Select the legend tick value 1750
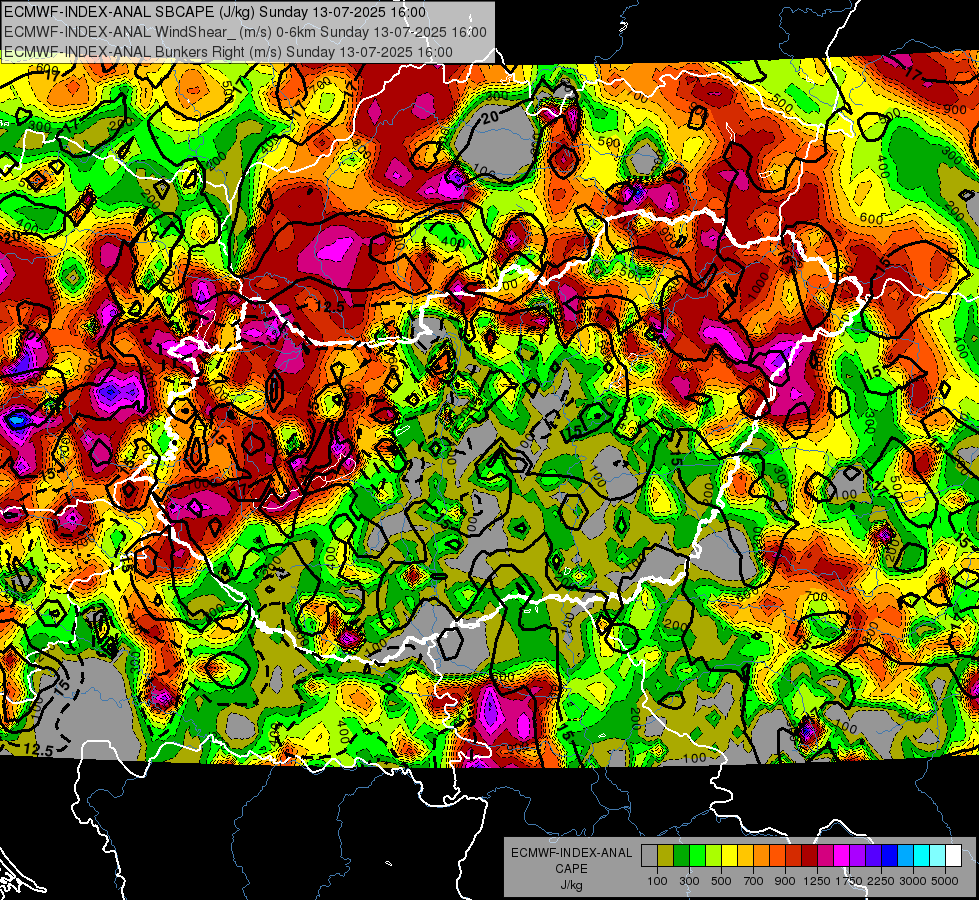 [850, 881]
